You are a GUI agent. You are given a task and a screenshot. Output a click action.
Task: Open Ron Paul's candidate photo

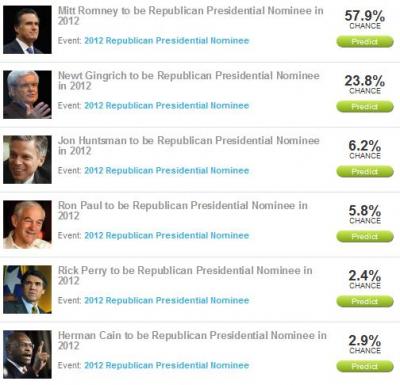tap(27, 225)
